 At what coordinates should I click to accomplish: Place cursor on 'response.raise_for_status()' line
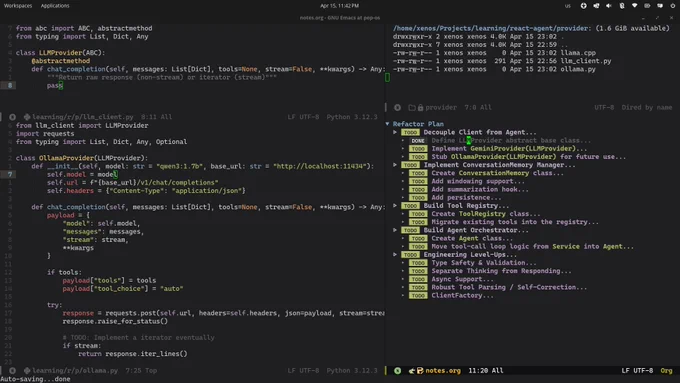point(115,321)
